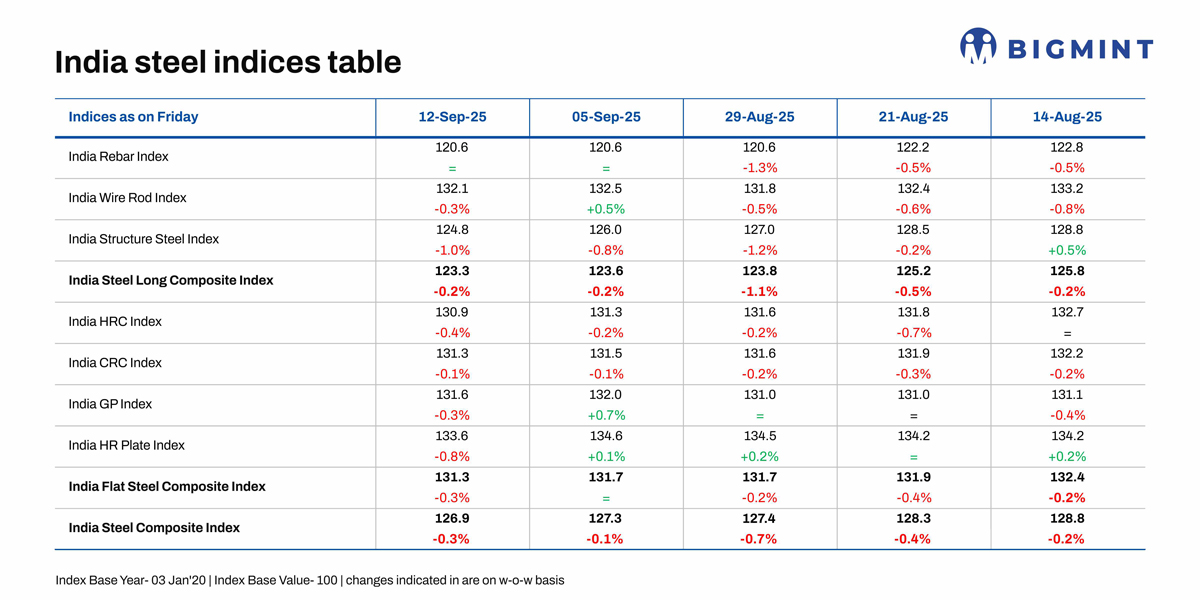Select the 12-Sep-25 column header

[x=452, y=117]
